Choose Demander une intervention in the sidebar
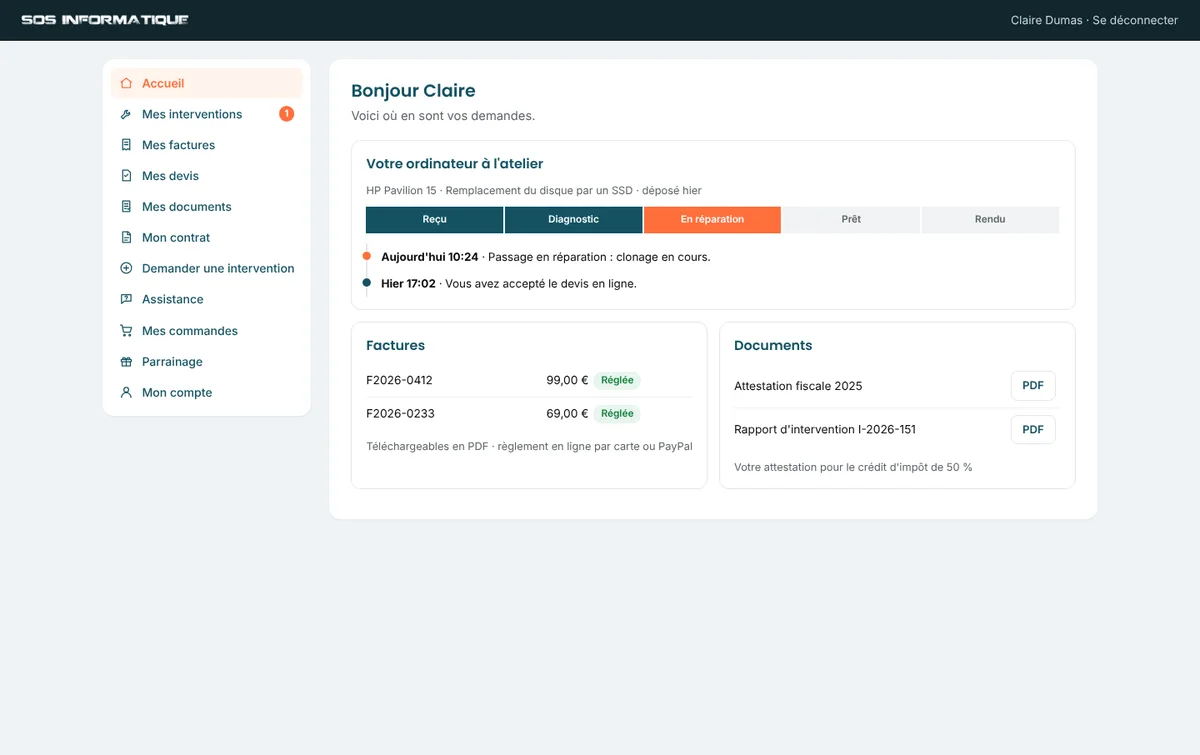 (x=207, y=268)
